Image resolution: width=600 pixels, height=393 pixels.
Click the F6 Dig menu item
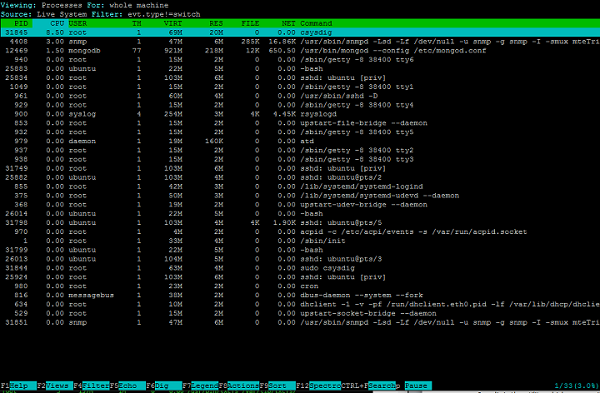tap(164, 385)
